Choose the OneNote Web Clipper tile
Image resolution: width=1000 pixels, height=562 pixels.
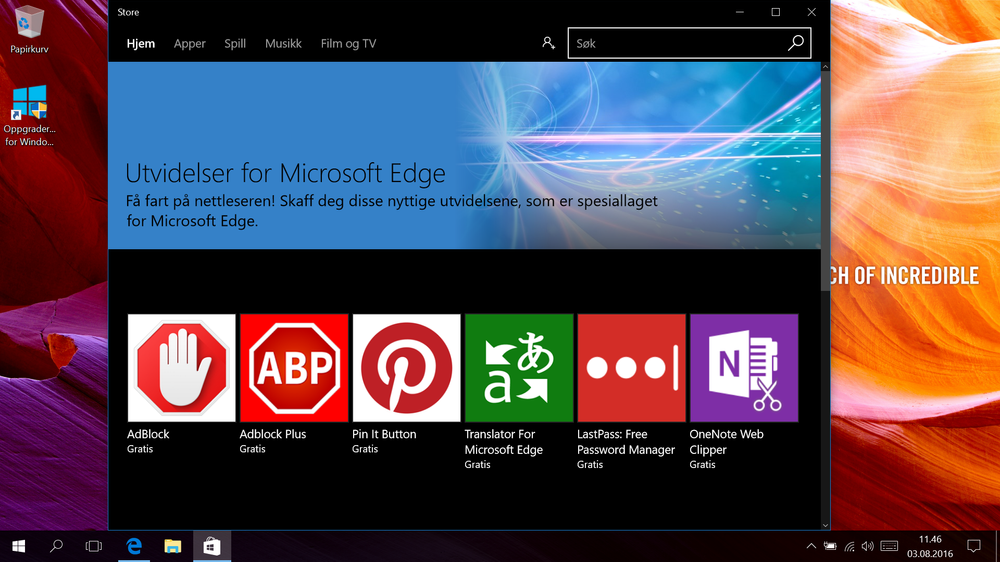pos(744,367)
